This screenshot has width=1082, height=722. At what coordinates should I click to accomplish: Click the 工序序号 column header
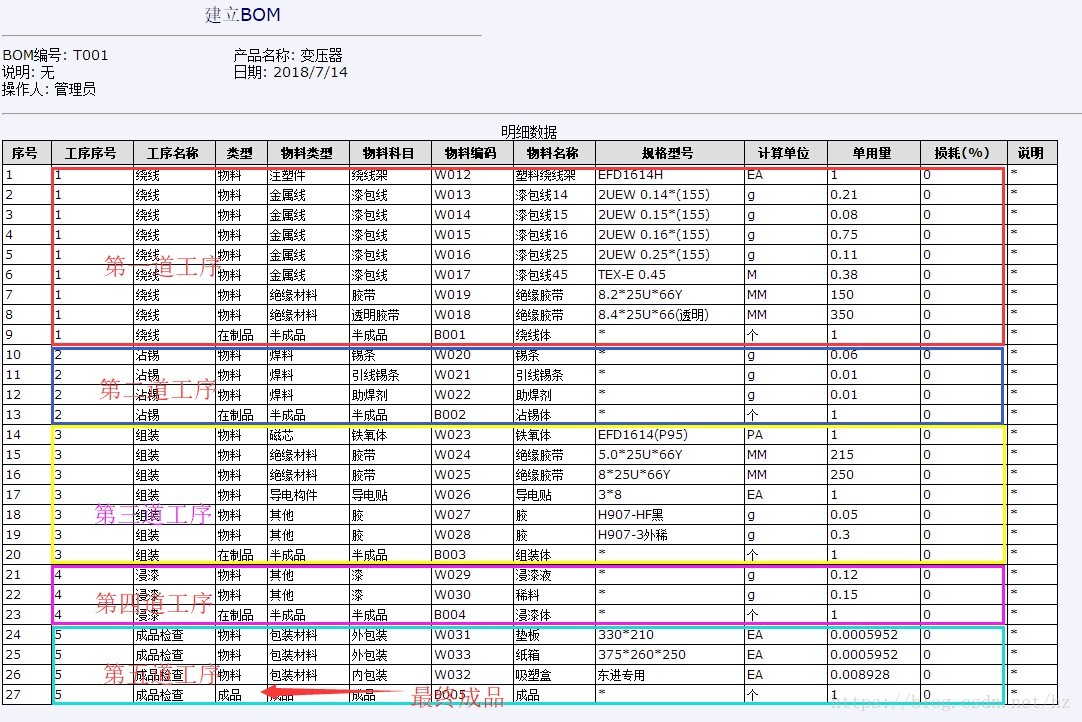tap(91, 153)
